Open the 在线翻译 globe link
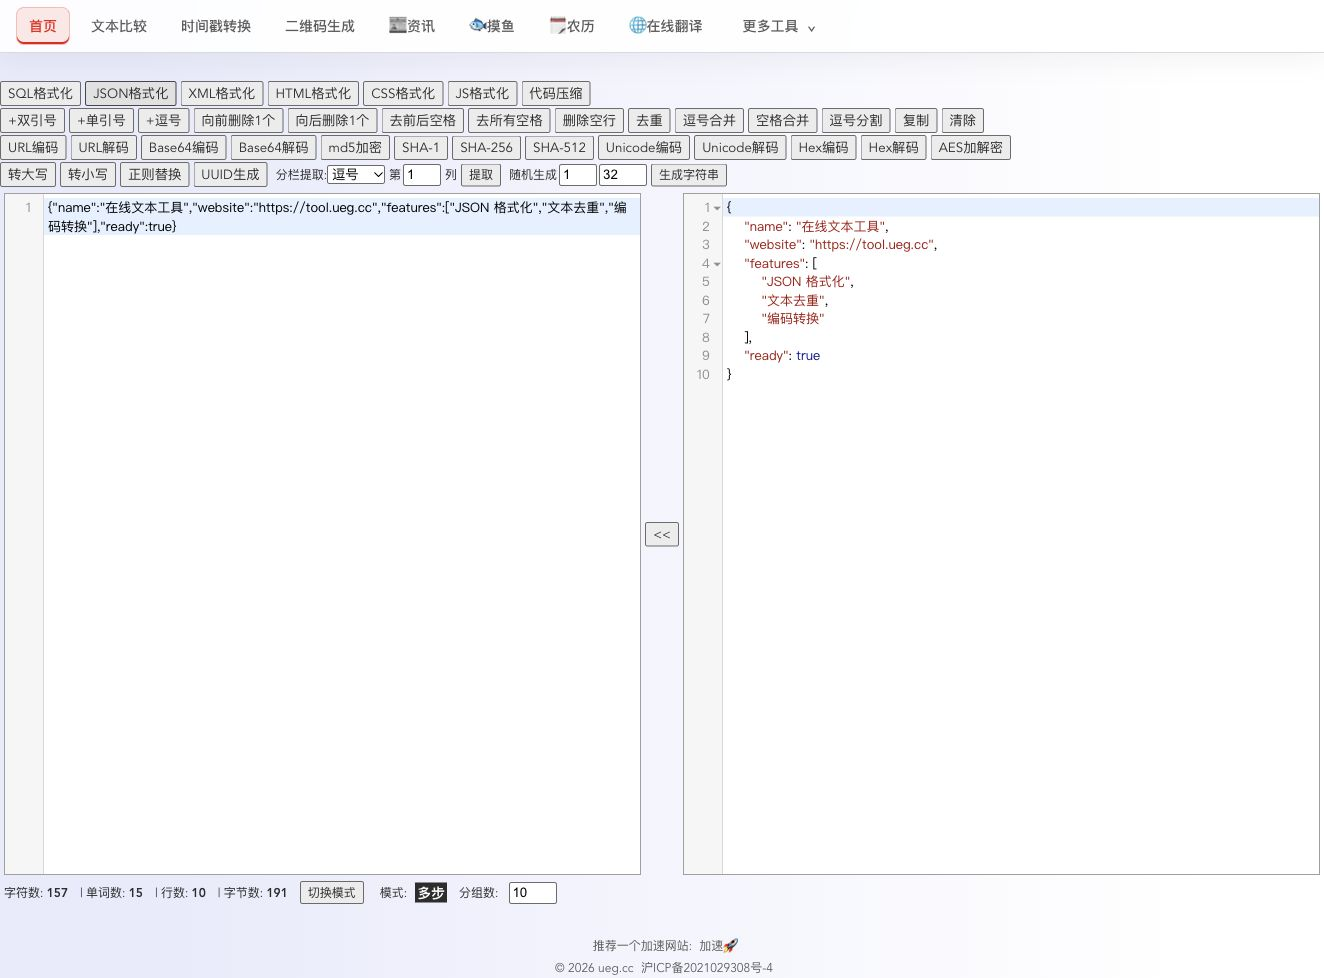The image size is (1324, 978). 666,27
